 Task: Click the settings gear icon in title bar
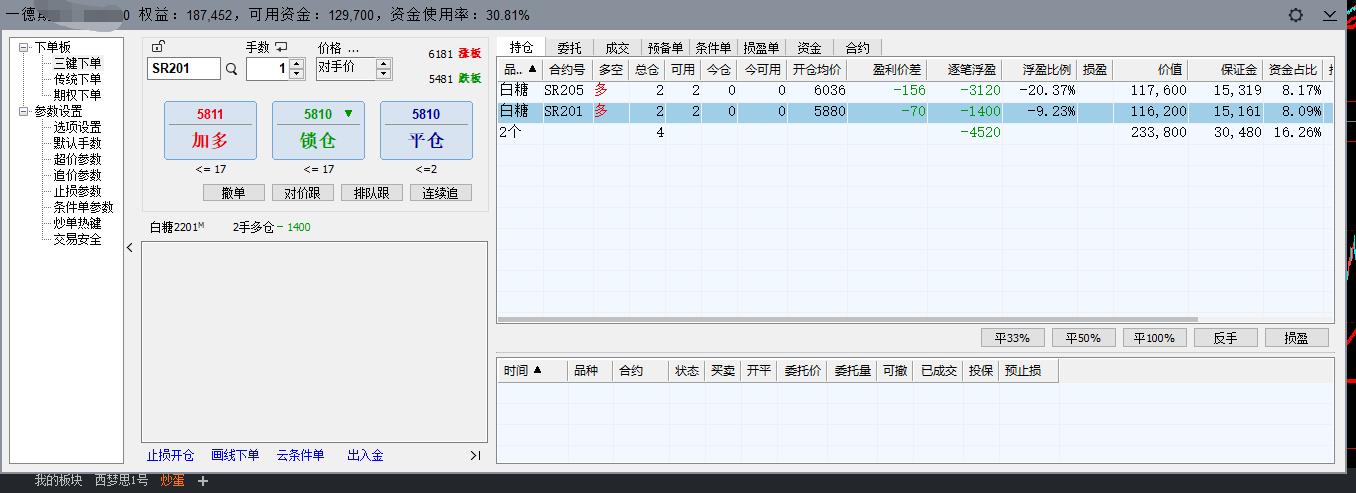[x=1296, y=15]
